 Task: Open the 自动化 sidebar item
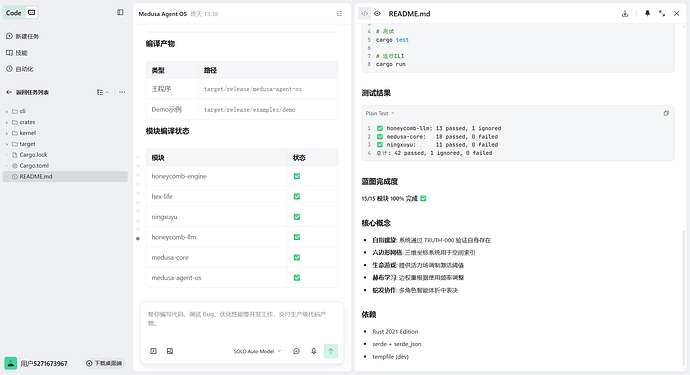tap(20, 69)
